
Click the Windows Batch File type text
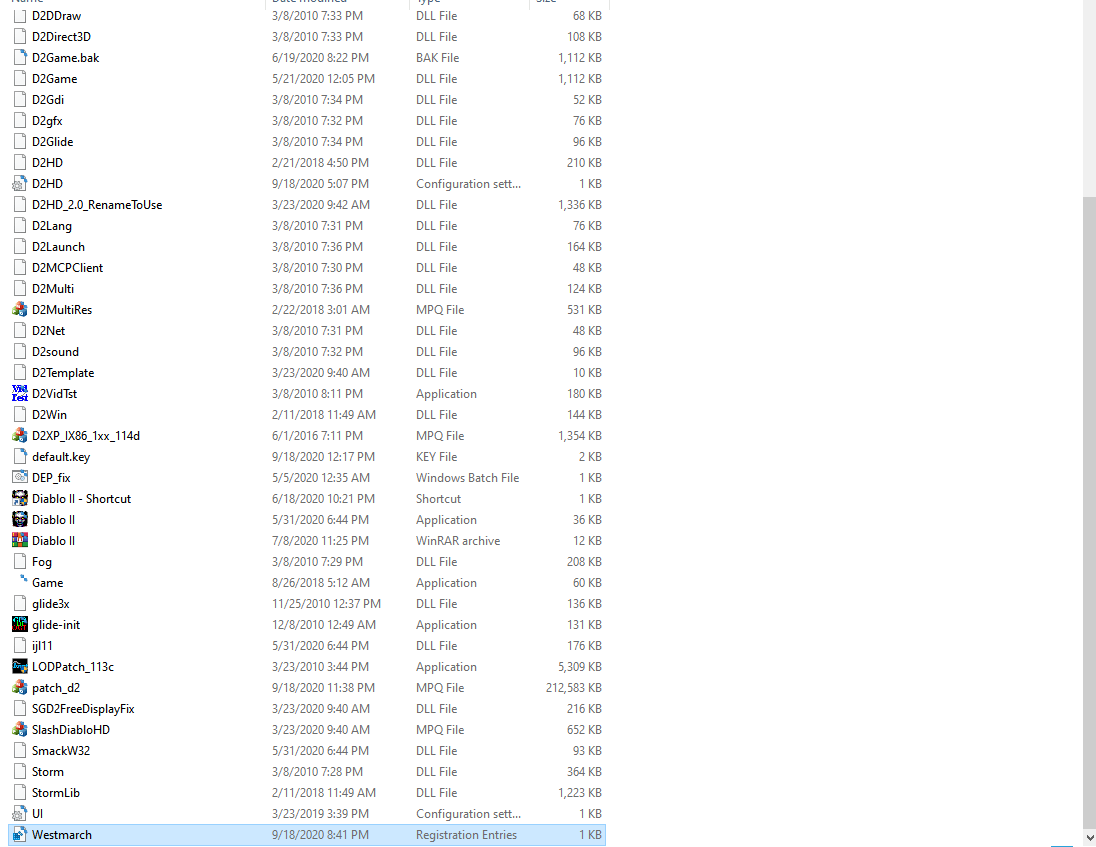click(468, 477)
